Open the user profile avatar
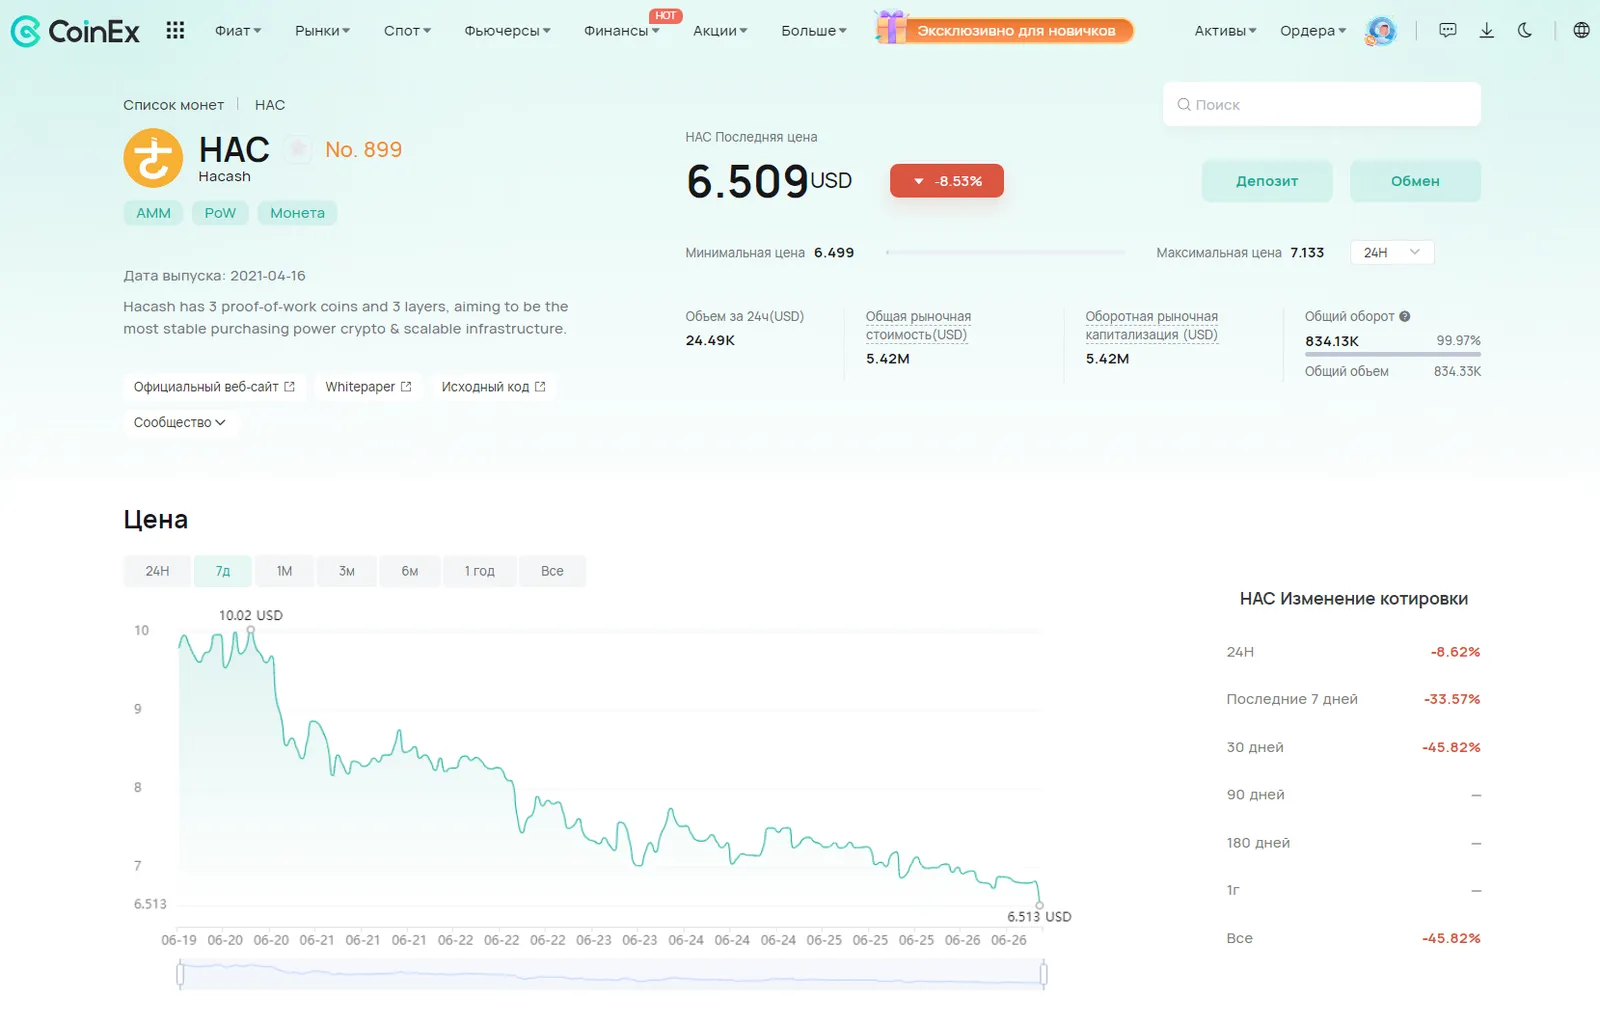1600x1022 pixels. point(1380,31)
